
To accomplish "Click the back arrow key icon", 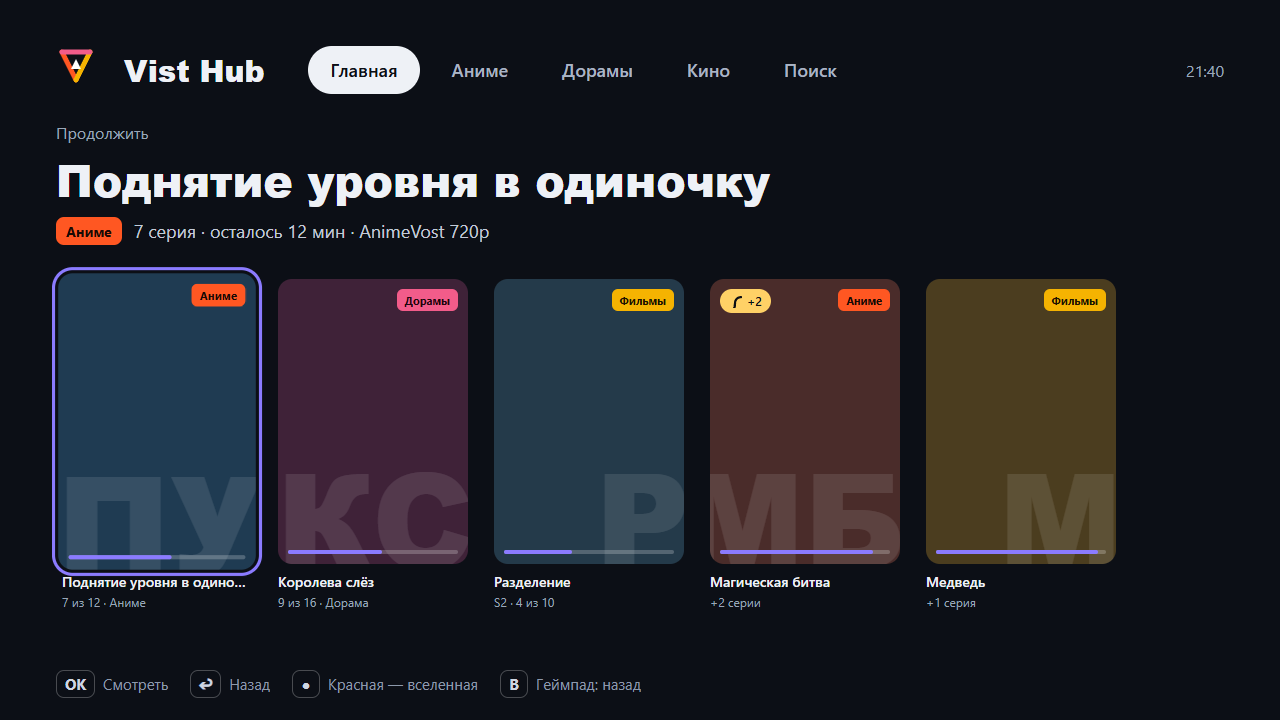I will (205, 685).
